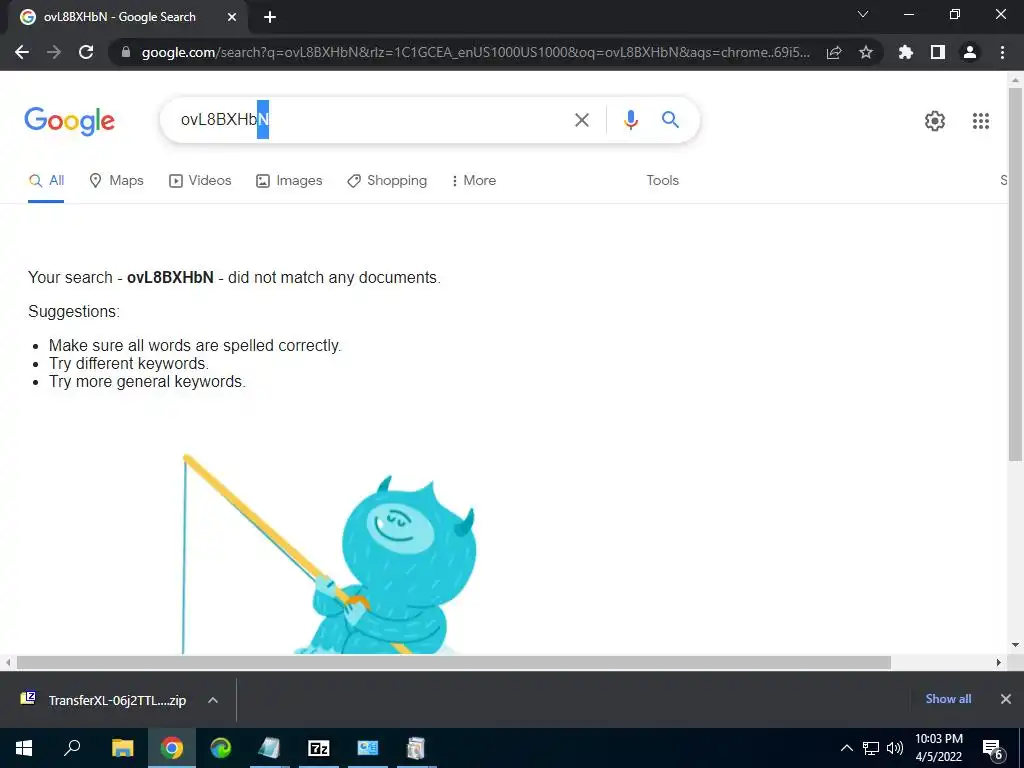The height and width of the screenshot is (768, 1024).
Task: Click the forward navigation arrow
Action: click(54, 52)
